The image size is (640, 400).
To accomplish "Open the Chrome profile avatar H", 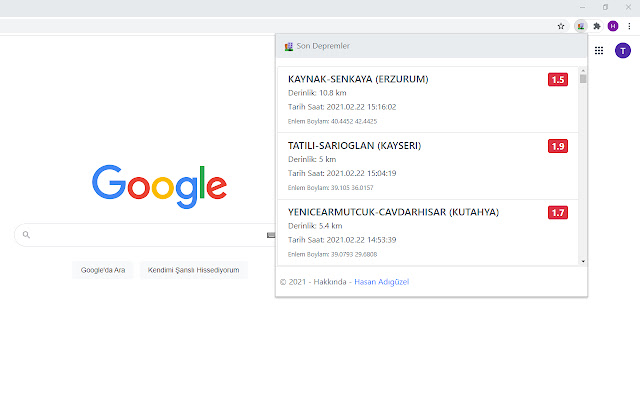I will tap(613, 26).
